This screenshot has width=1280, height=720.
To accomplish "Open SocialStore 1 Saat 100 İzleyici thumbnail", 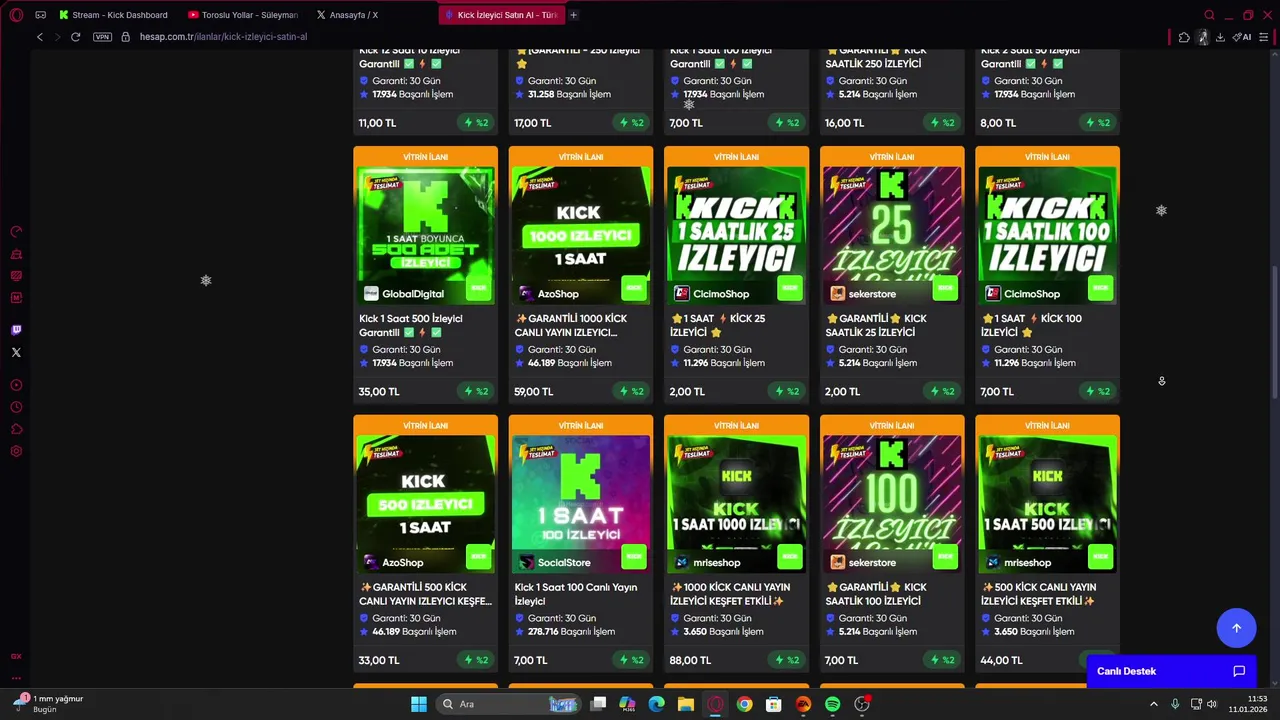I will (581, 504).
